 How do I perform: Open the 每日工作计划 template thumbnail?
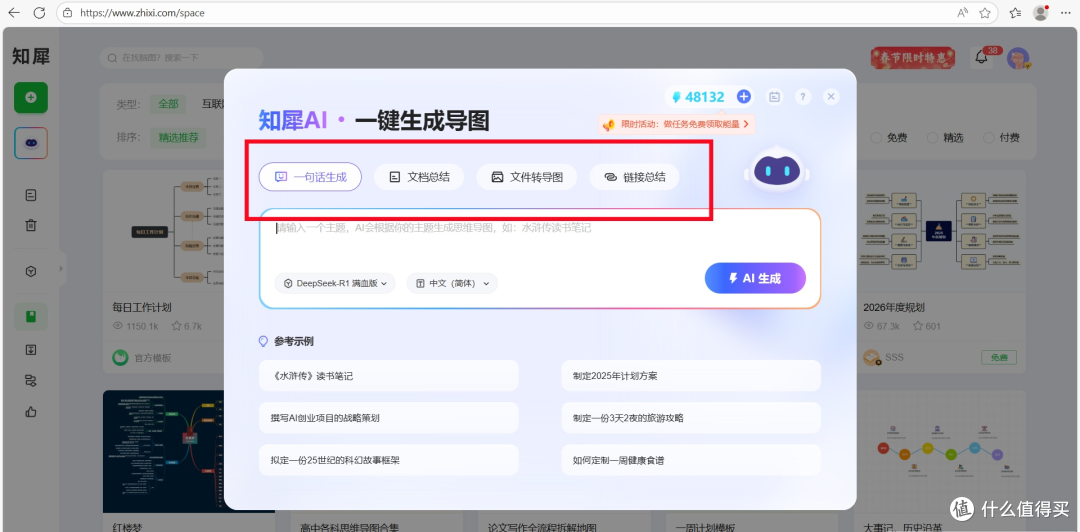click(x=164, y=232)
